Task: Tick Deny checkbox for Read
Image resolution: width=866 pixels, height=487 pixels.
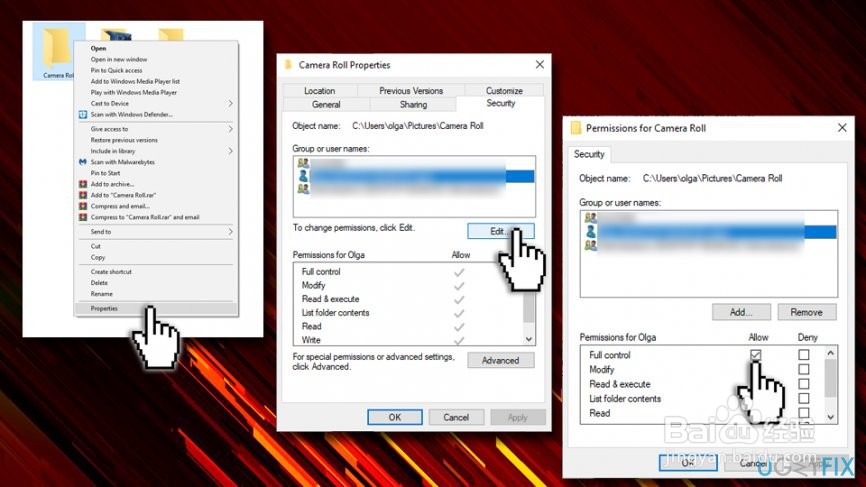Action: [x=804, y=412]
